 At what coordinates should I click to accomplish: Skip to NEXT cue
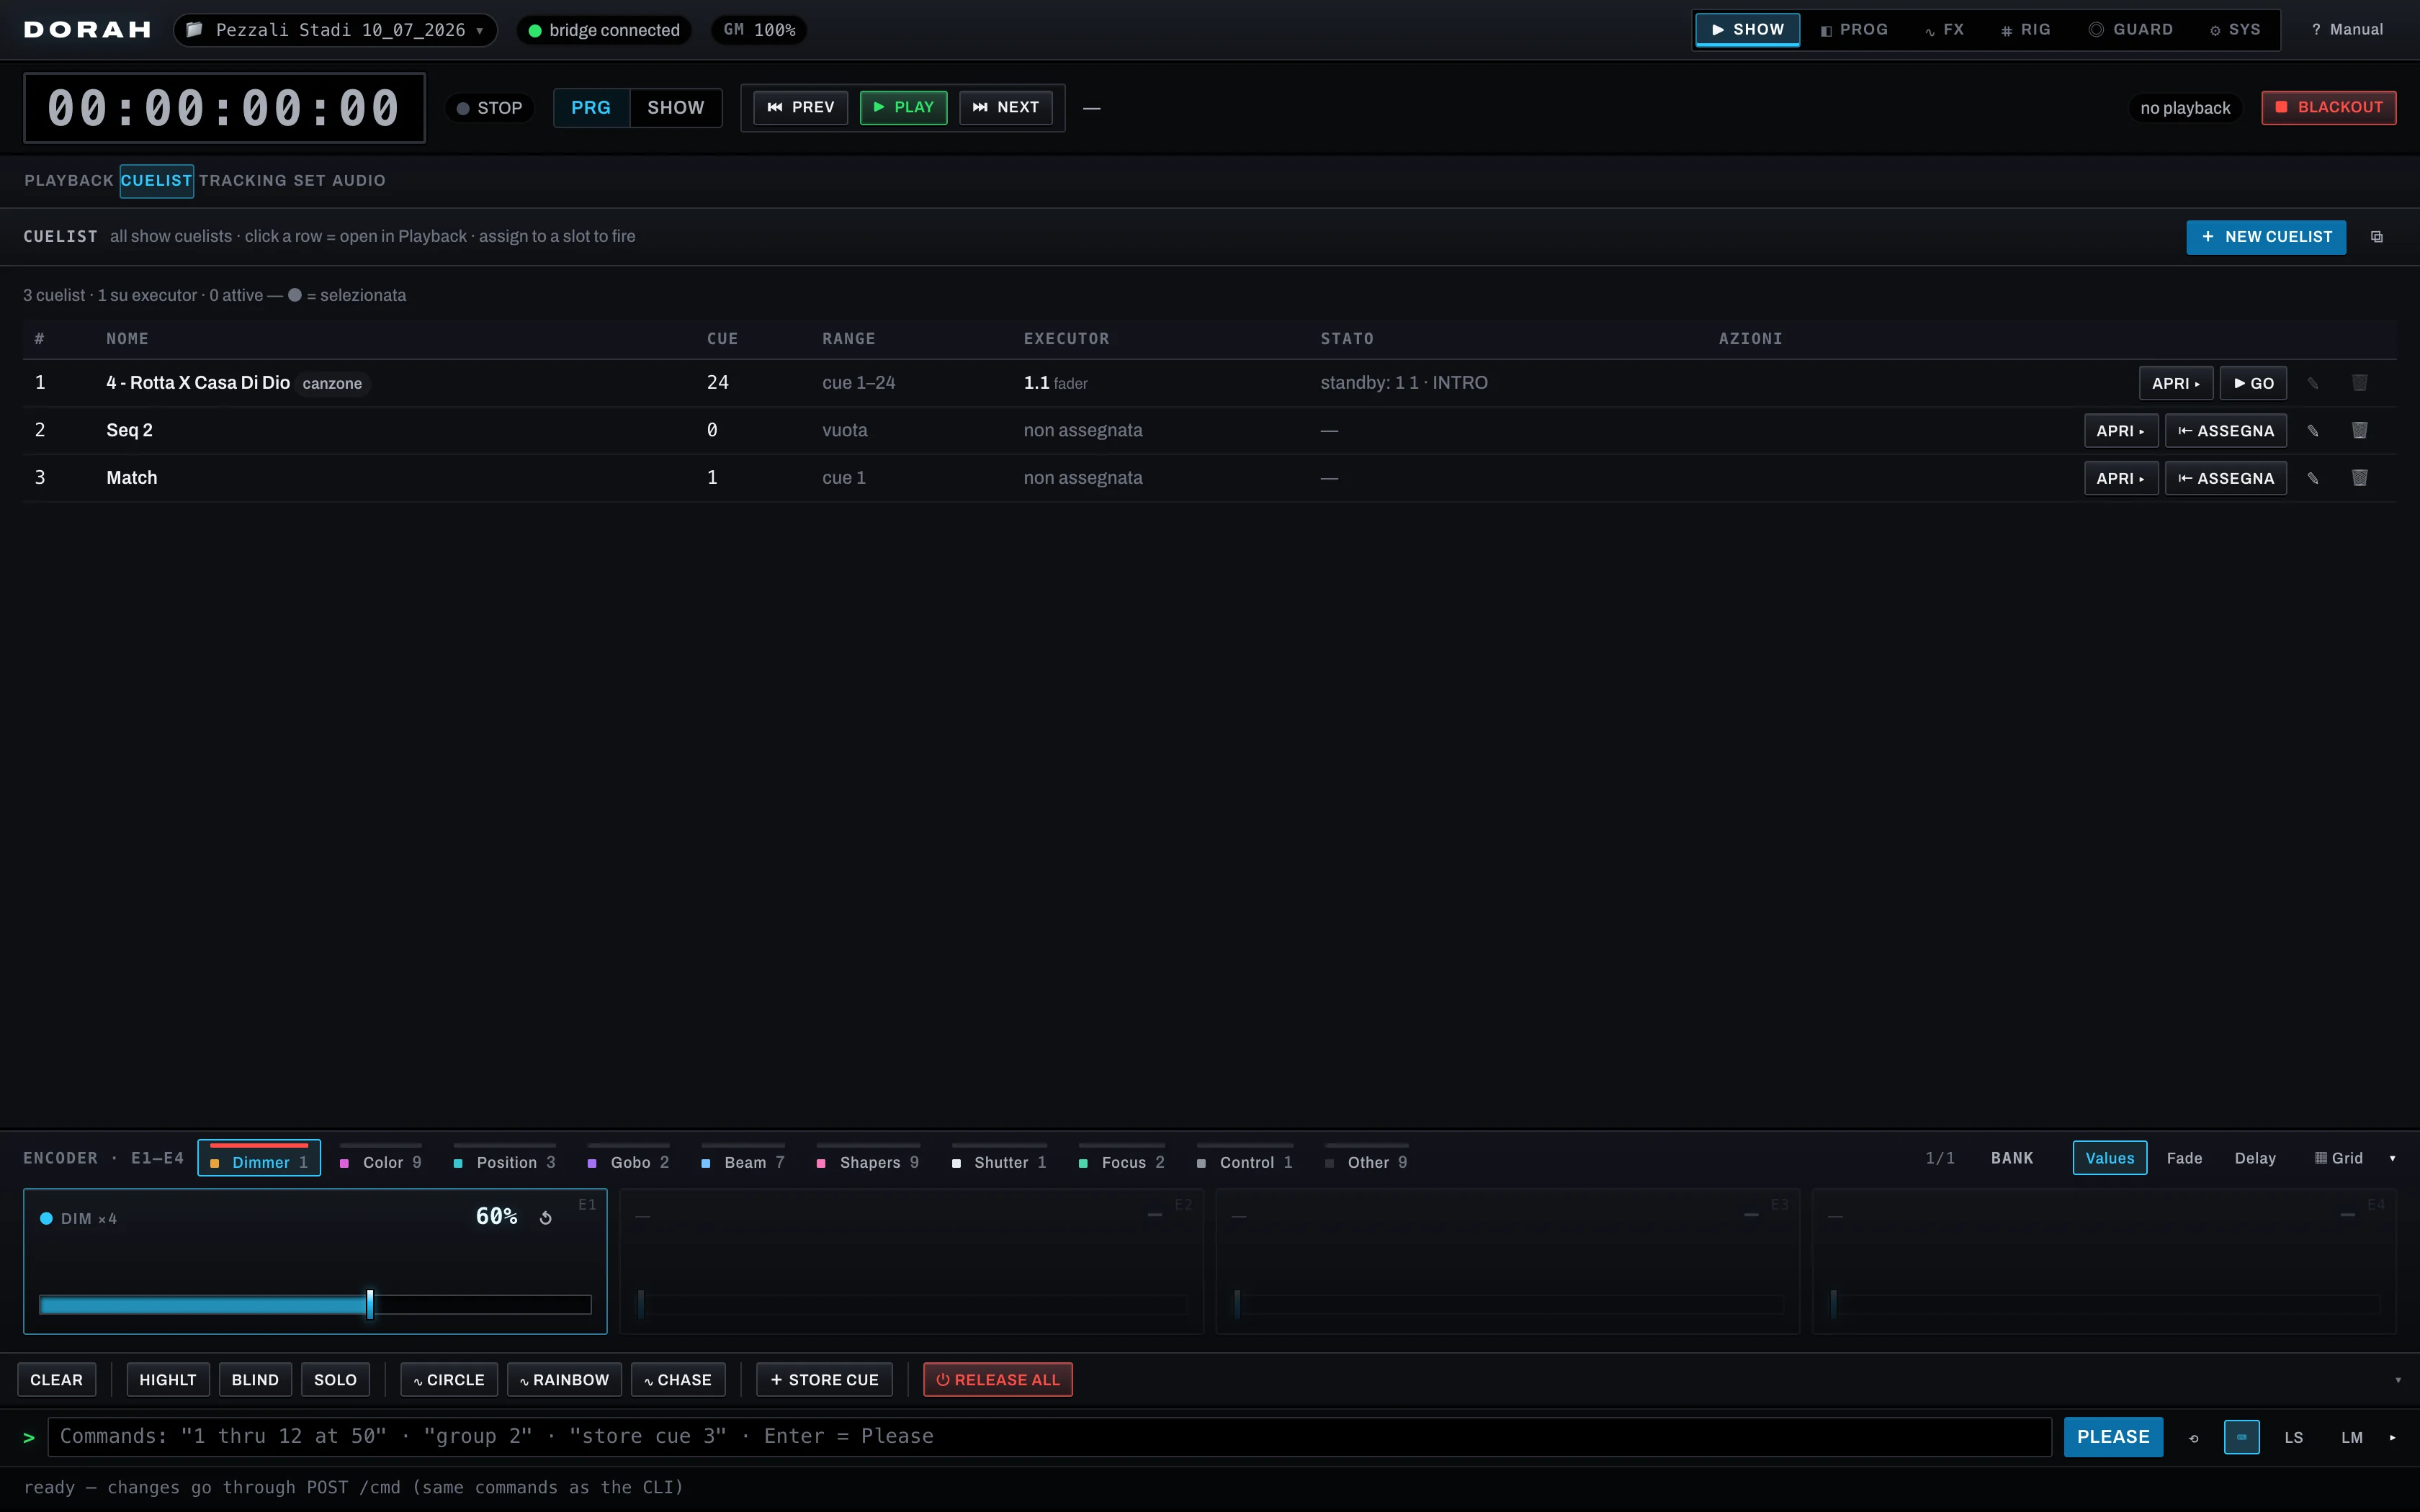pos(1005,108)
